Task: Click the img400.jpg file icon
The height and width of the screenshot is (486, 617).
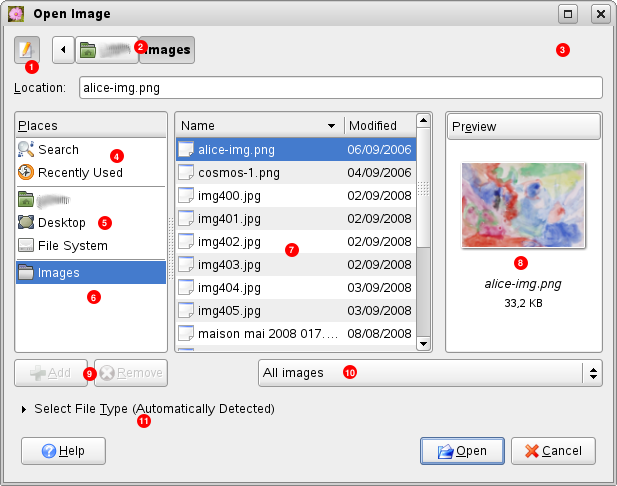Action: point(186,196)
